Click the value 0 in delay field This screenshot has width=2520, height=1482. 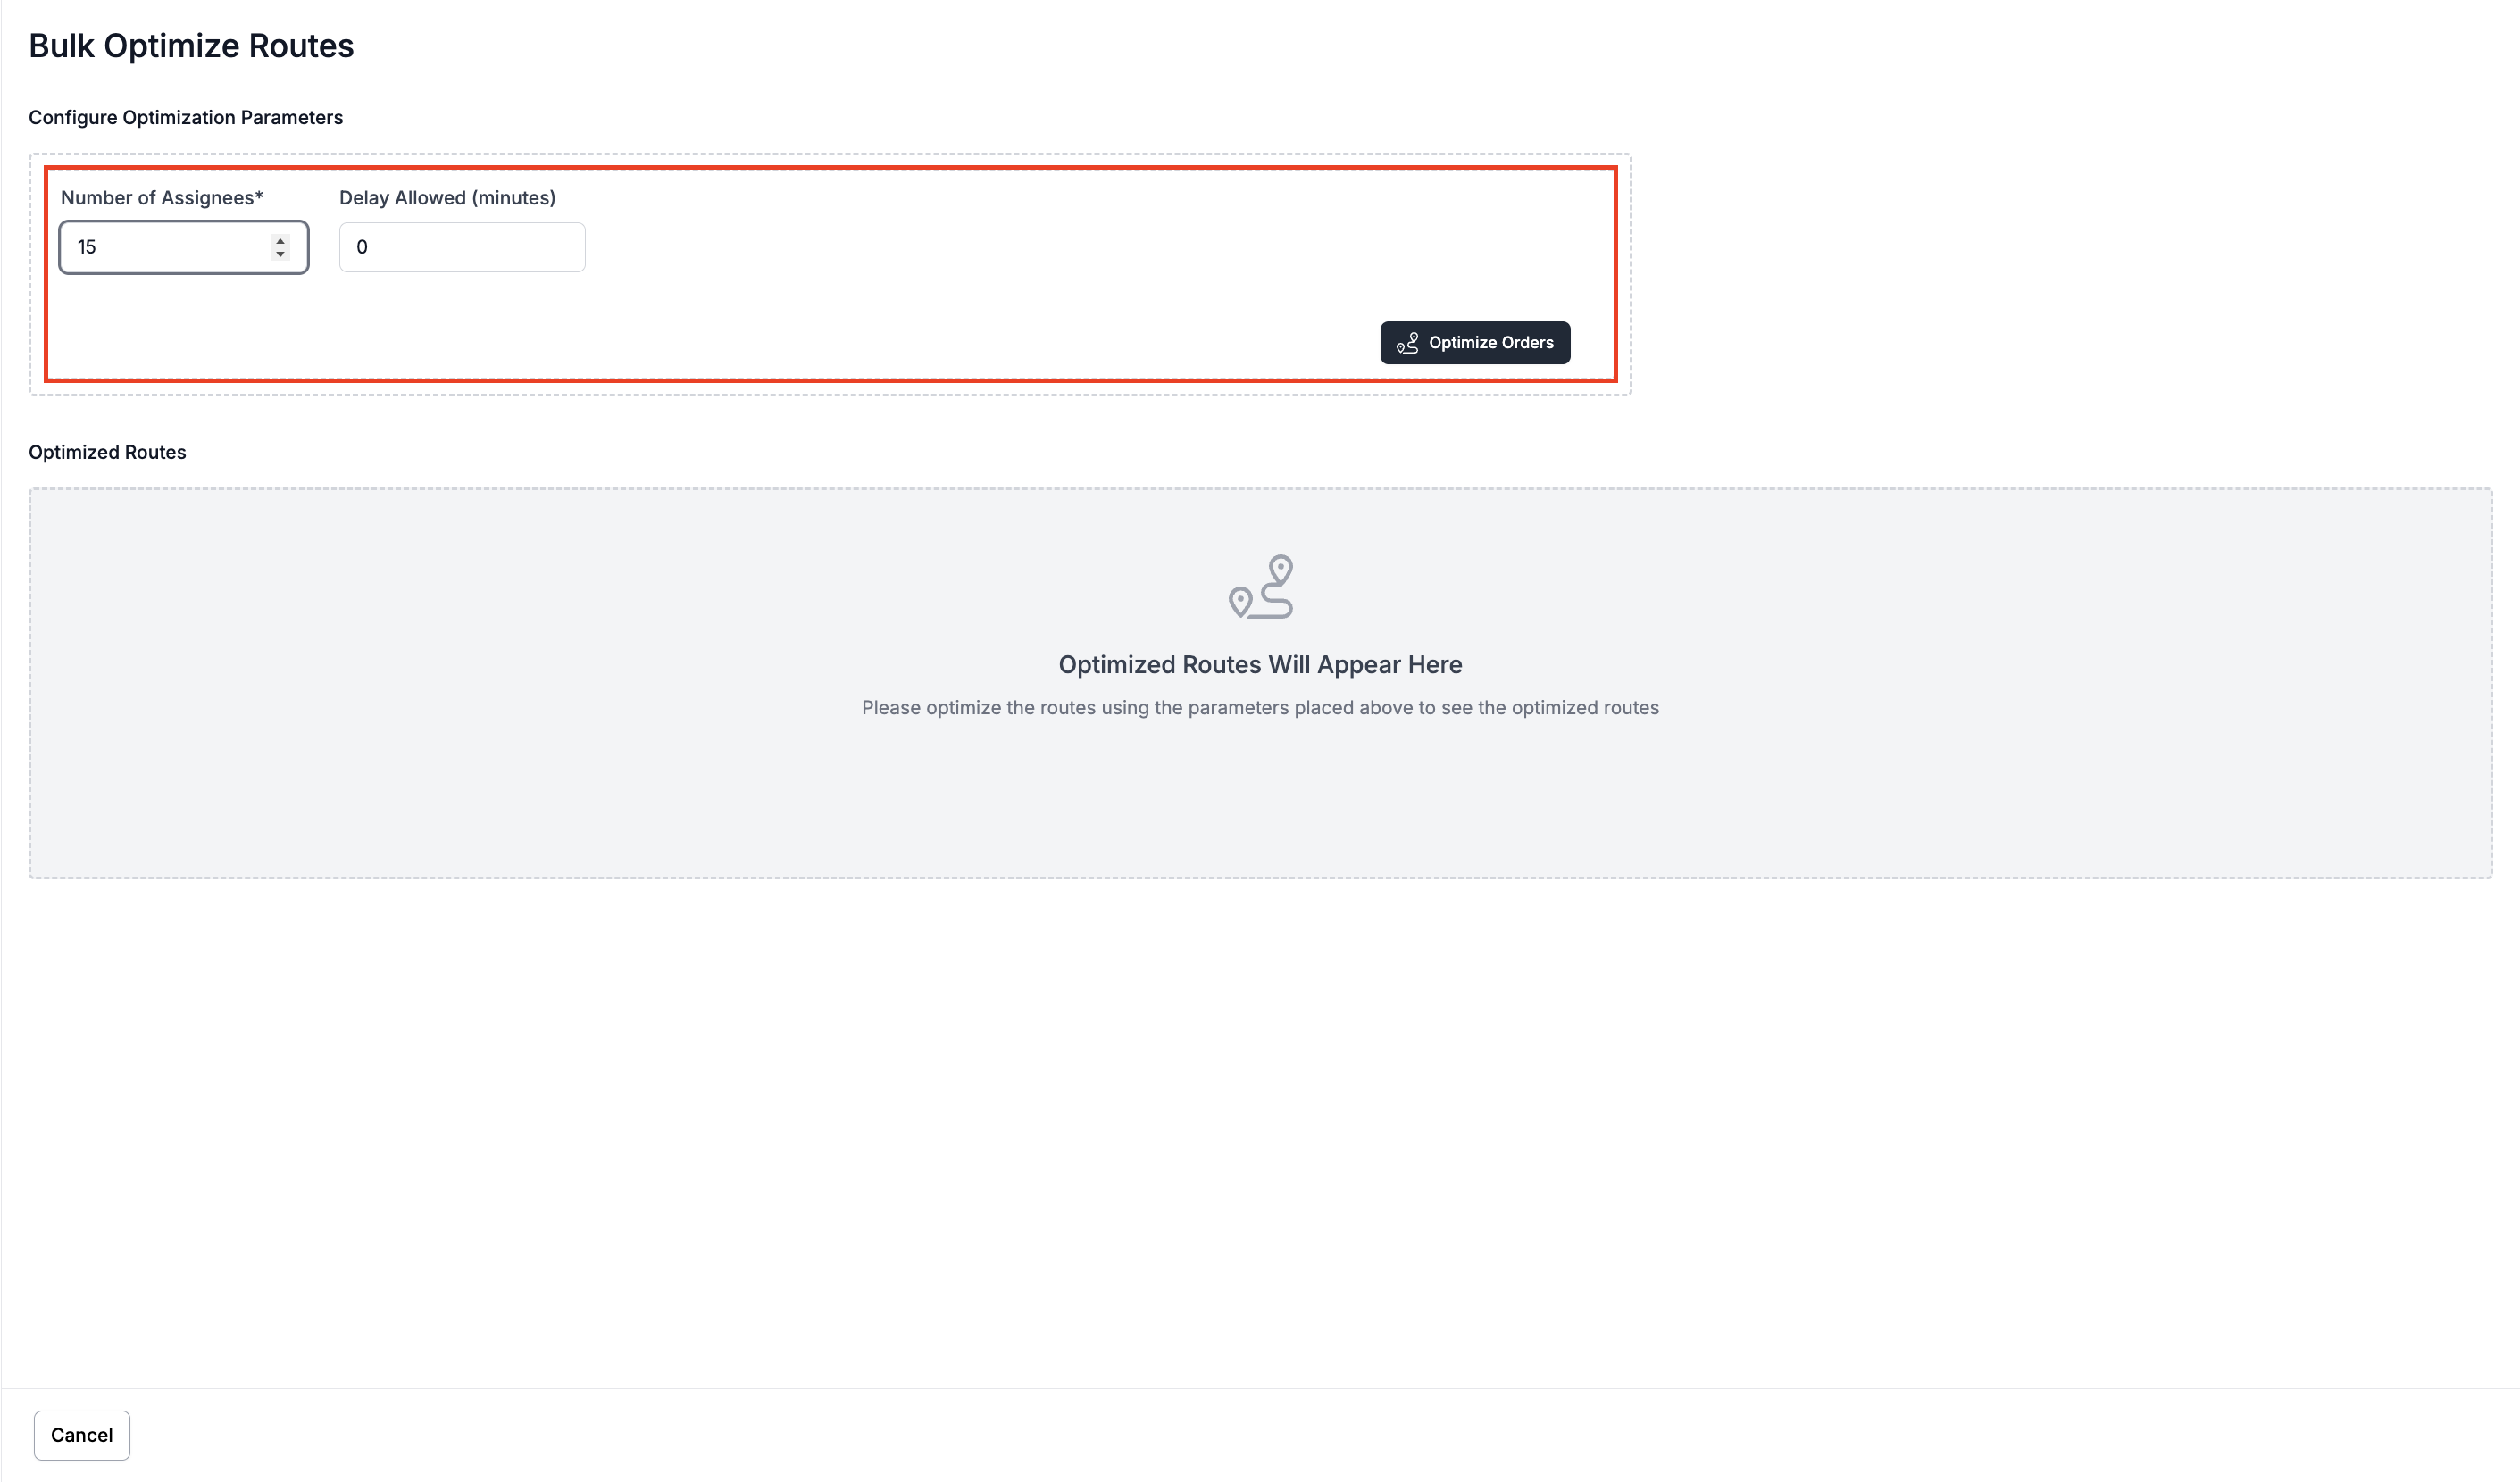point(362,247)
